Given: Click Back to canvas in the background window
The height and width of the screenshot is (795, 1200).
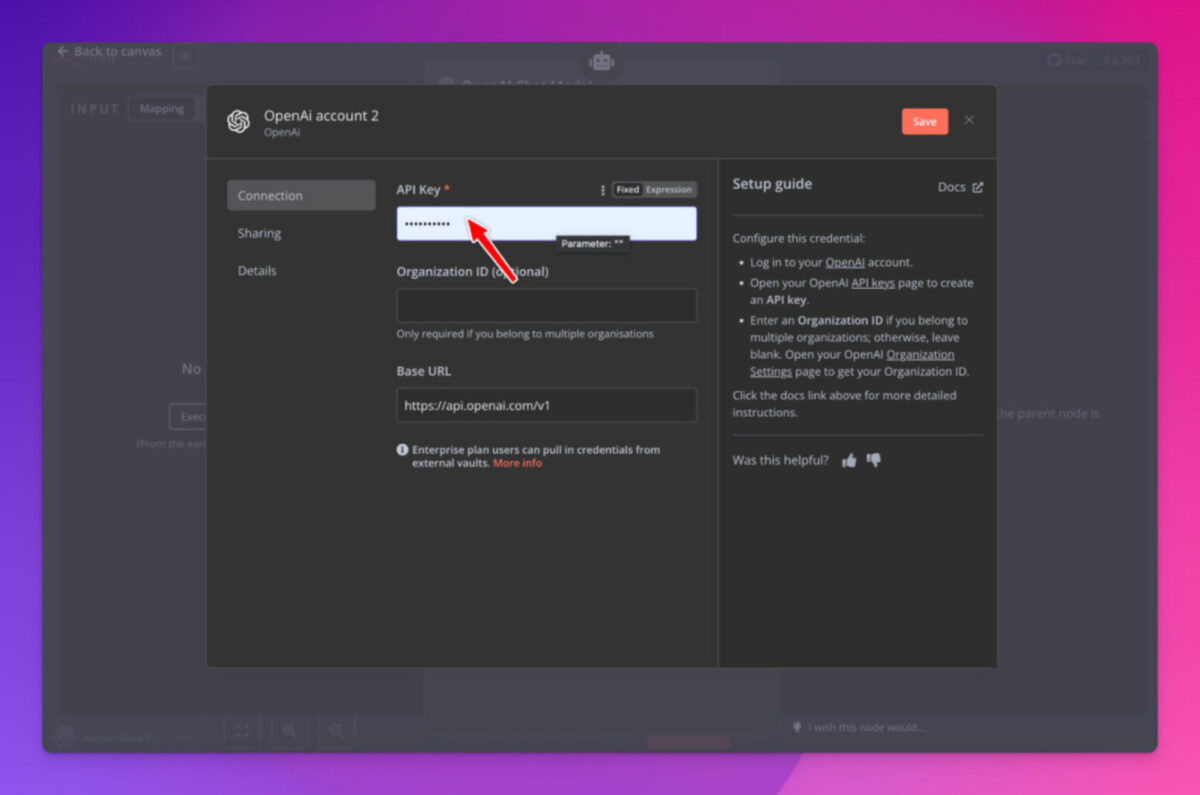Looking at the screenshot, I should pyautogui.click(x=109, y=51).
